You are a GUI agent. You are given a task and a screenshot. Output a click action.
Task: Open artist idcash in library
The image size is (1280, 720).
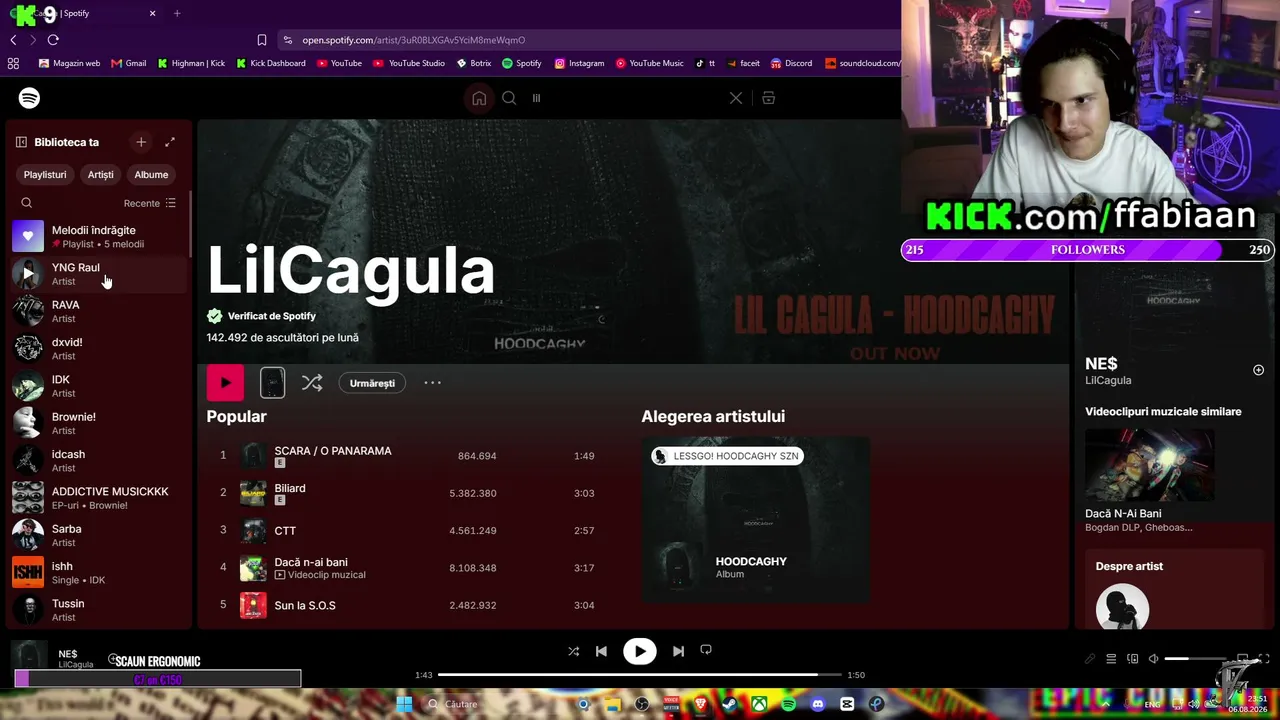click(x=98, y=460)
